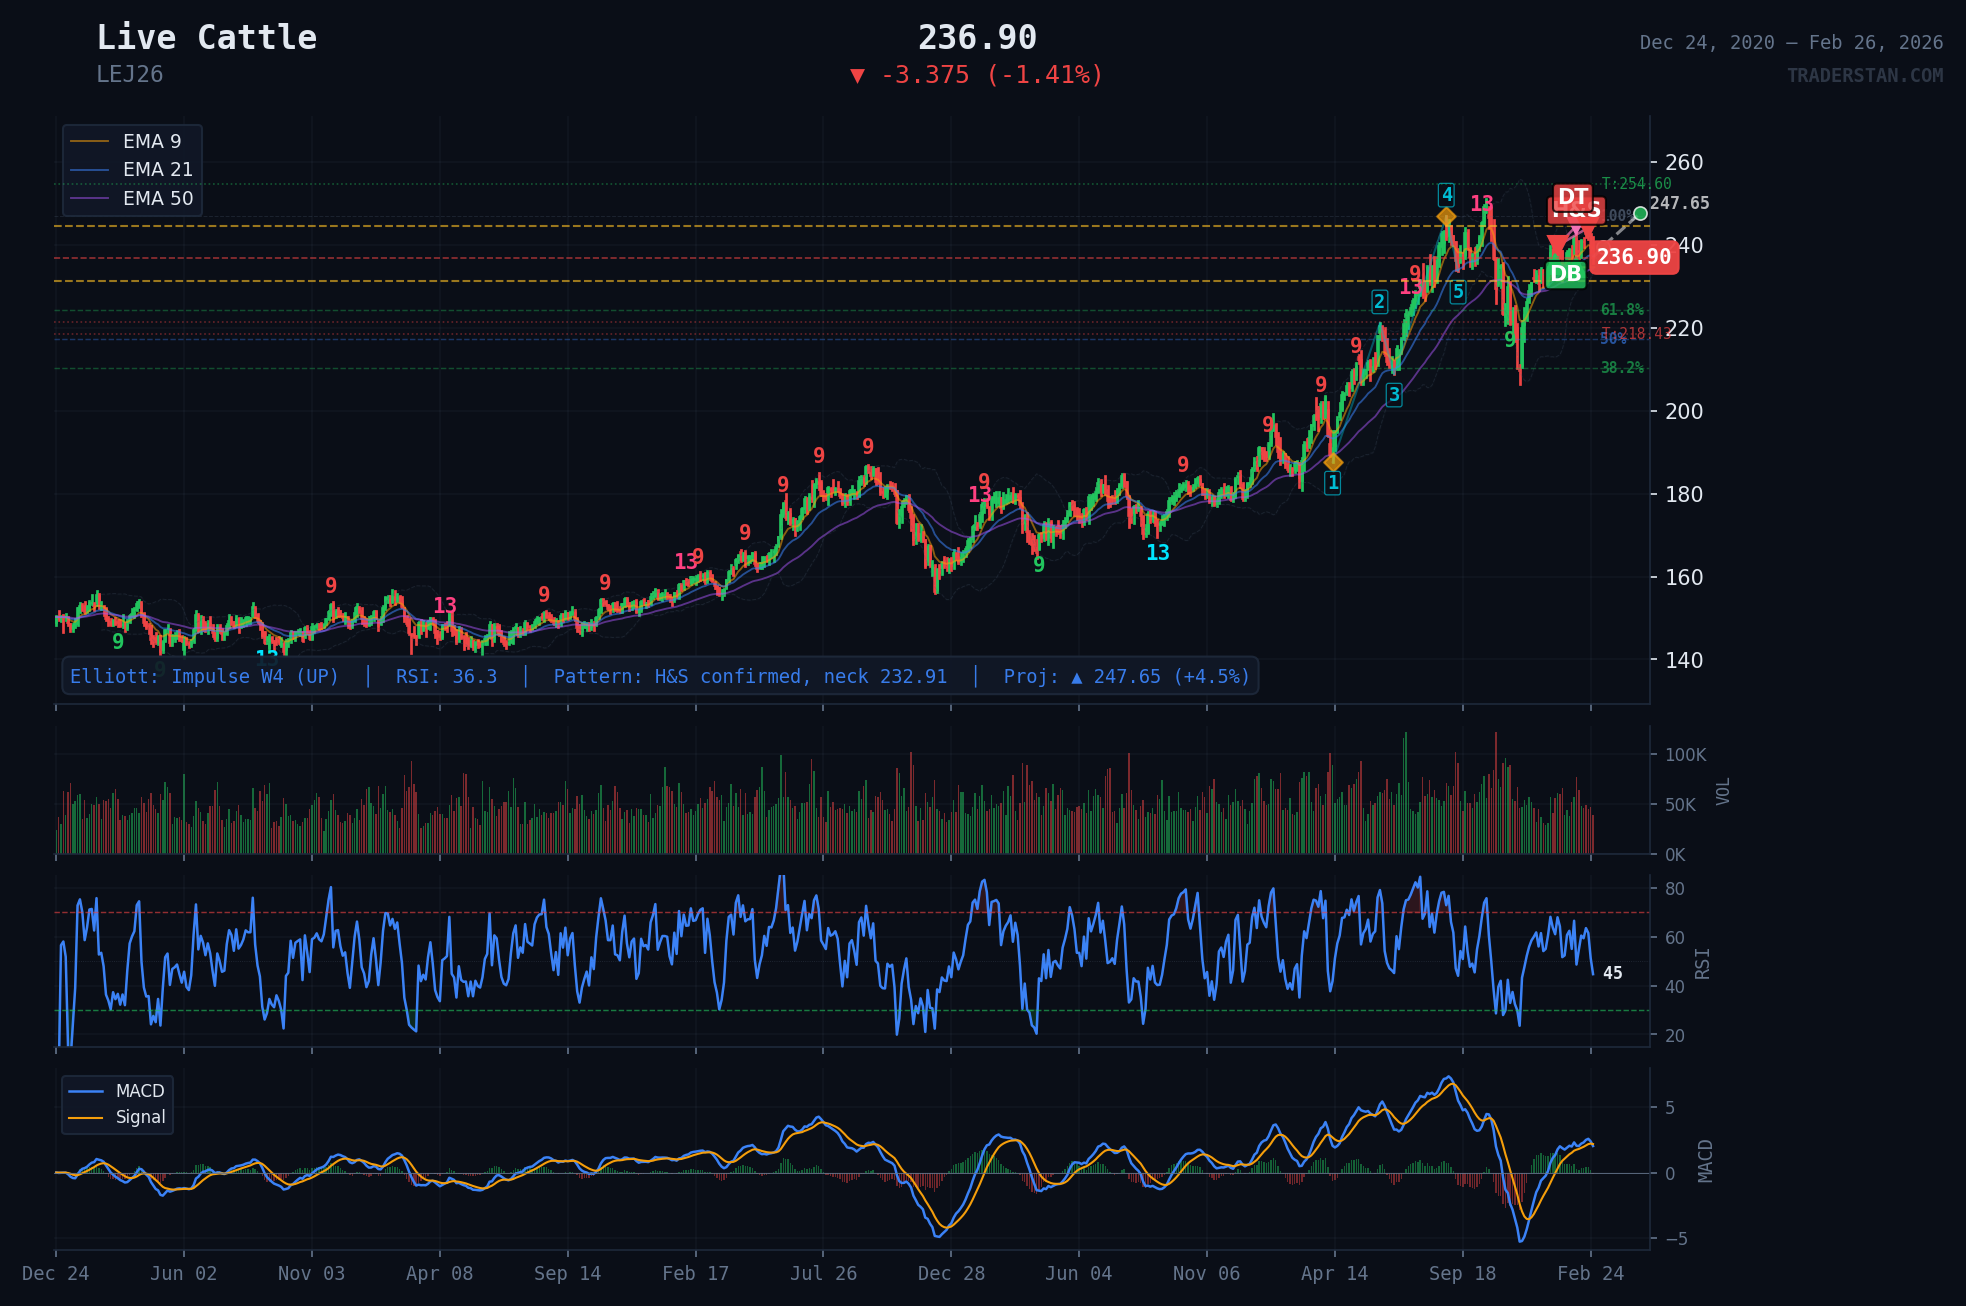Screen dimensions: 1966x1306
Task: Toggle EMA 21 legend entry
Action: pos(157,170)
